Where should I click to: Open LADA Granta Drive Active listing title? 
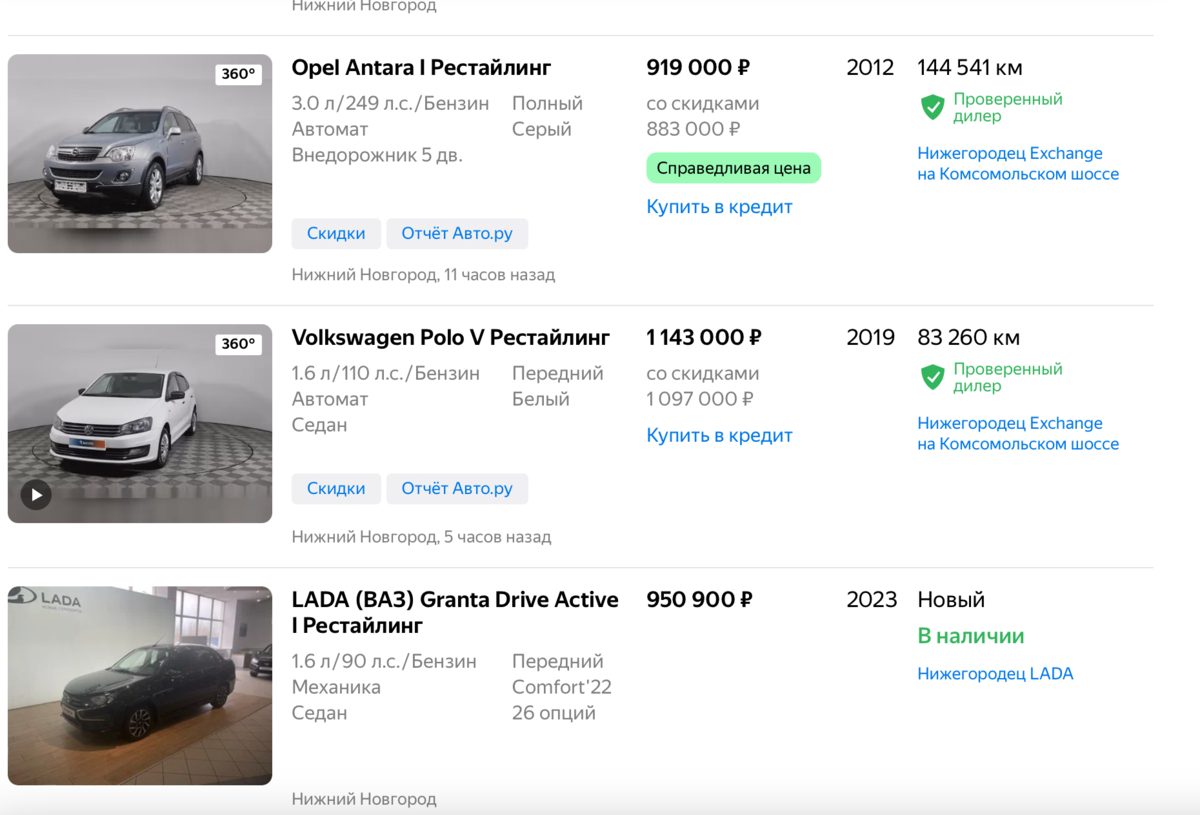pos(455,612)
